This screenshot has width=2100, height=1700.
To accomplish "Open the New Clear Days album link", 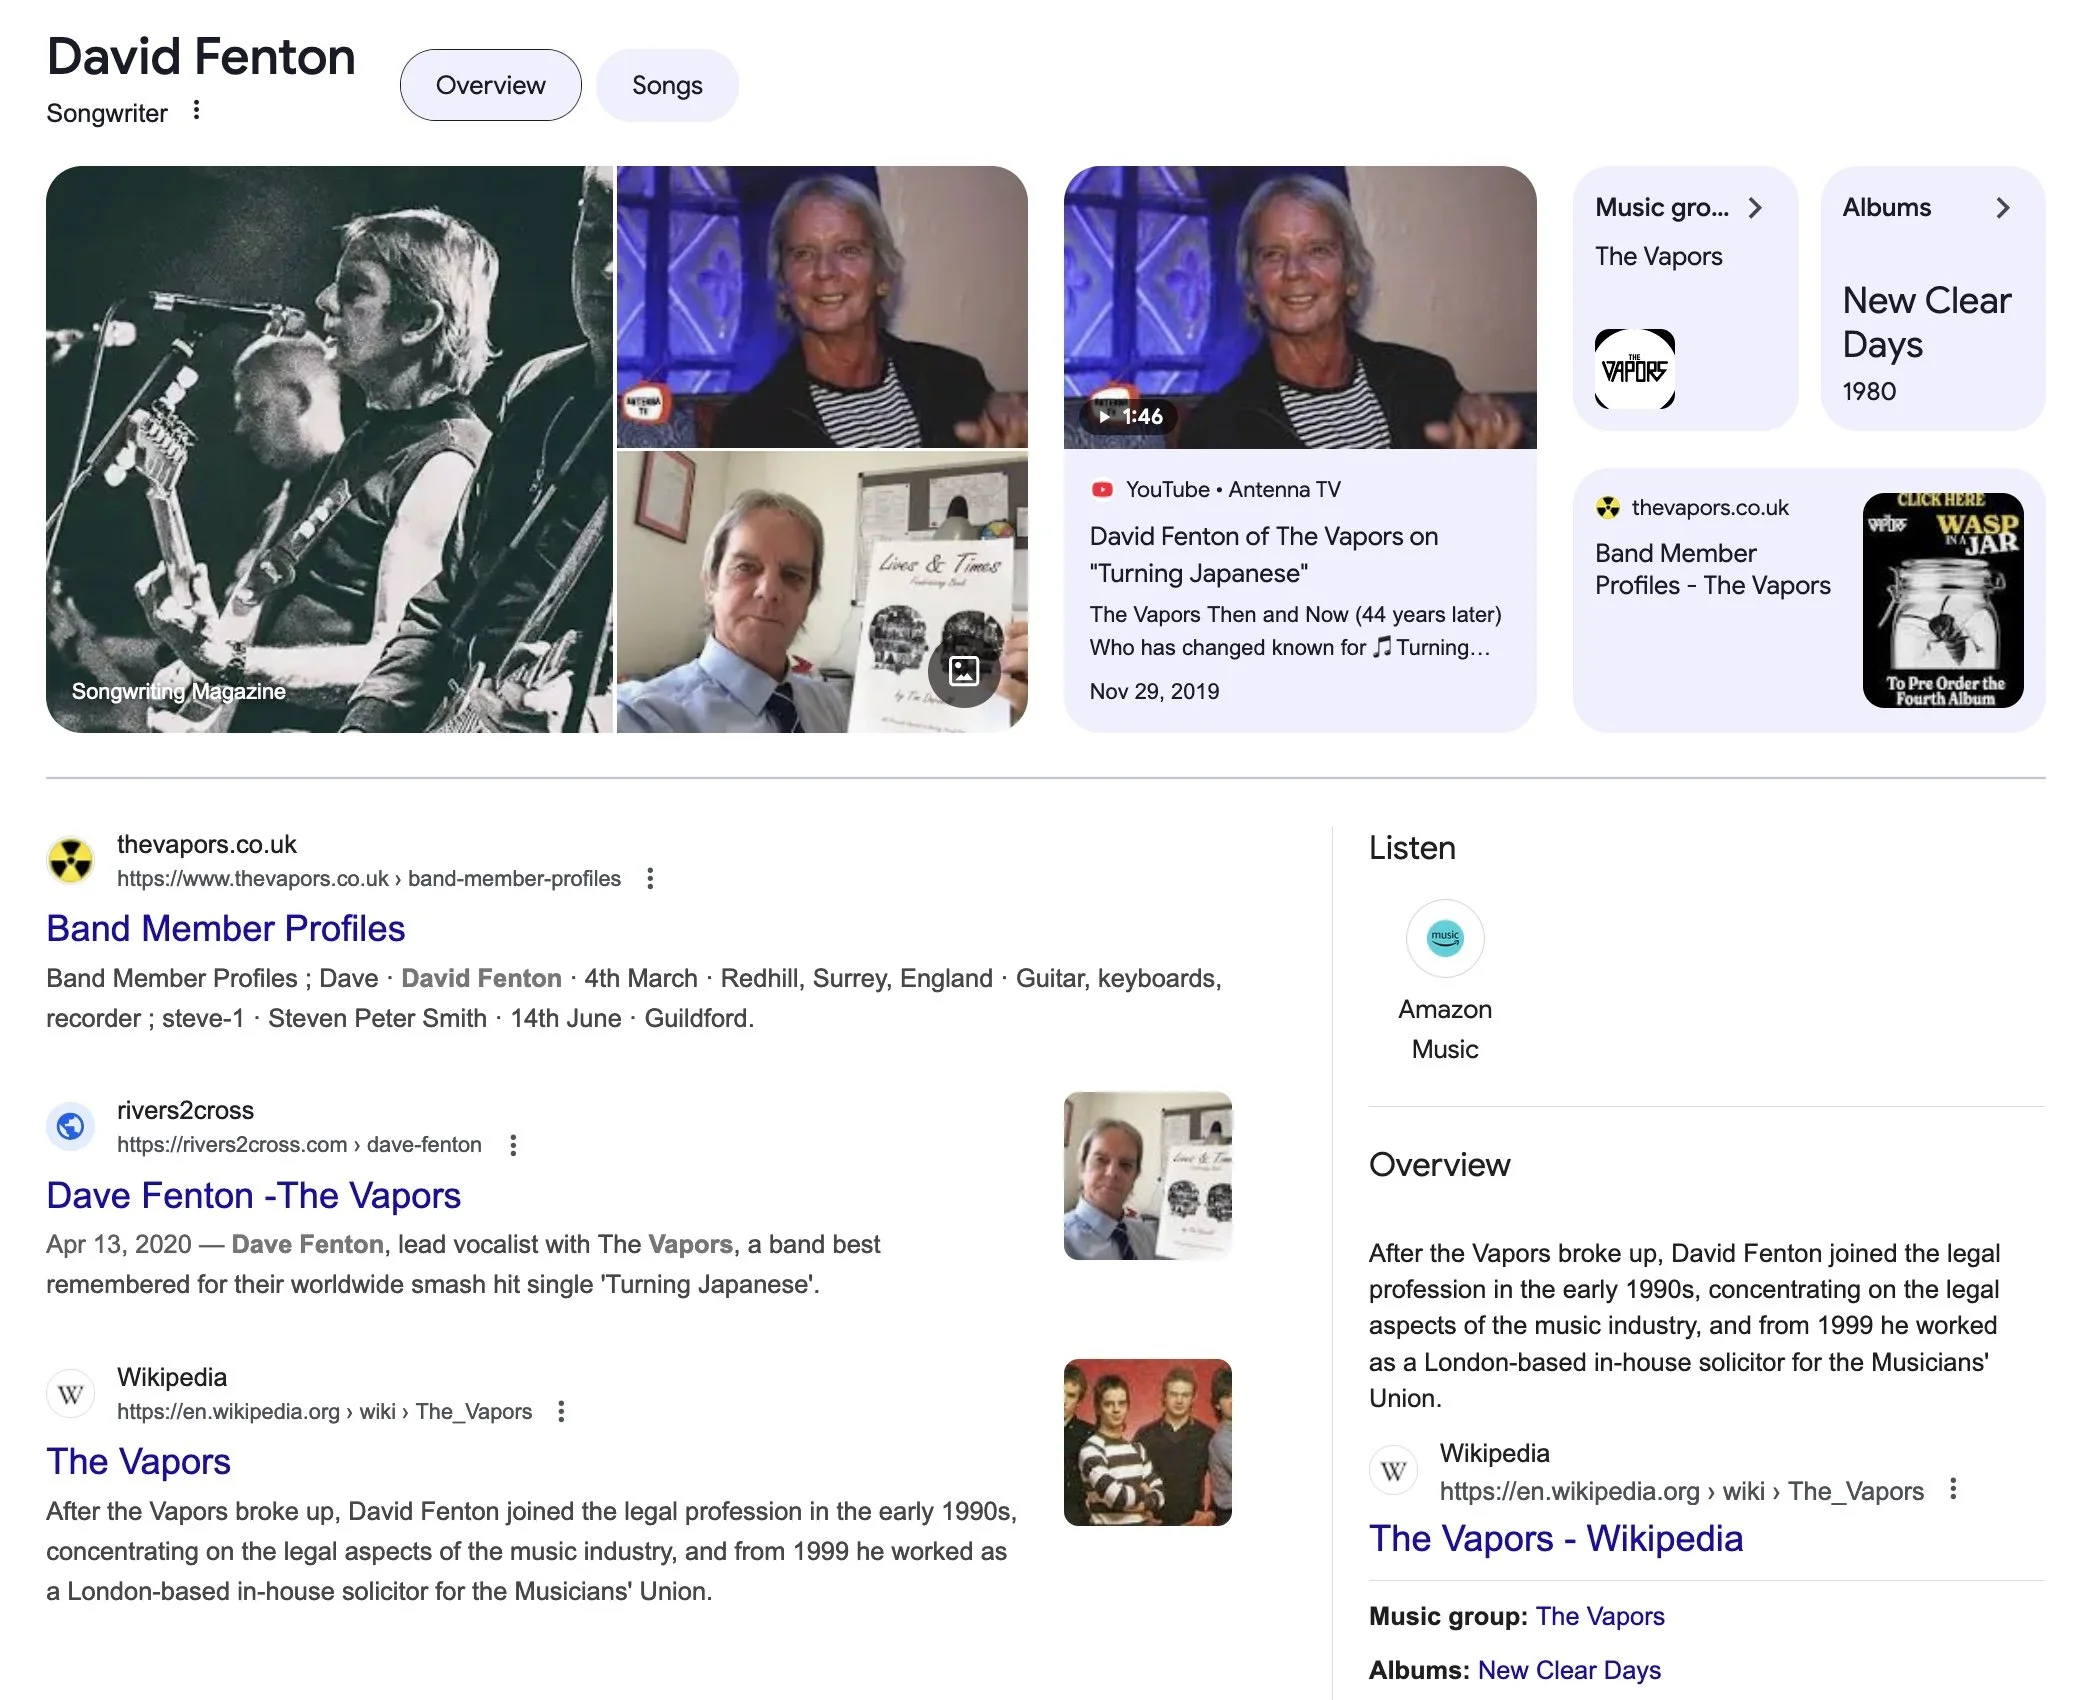I will tap(1568, 1671).
